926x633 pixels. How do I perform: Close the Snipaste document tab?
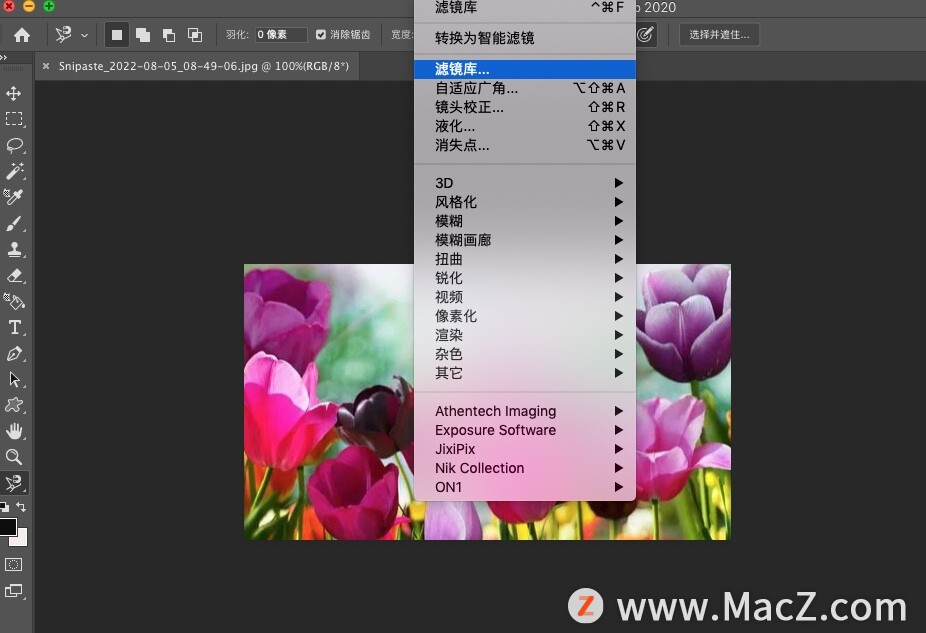46,66
